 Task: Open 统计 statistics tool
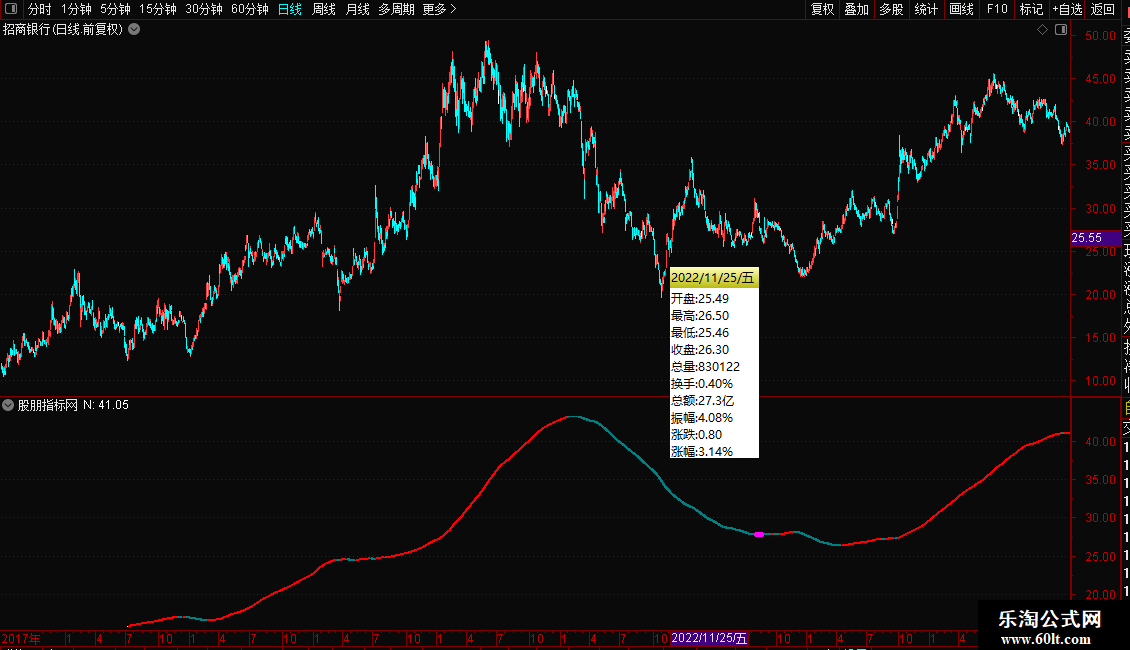pyautogui.click(x=926, y=9)
